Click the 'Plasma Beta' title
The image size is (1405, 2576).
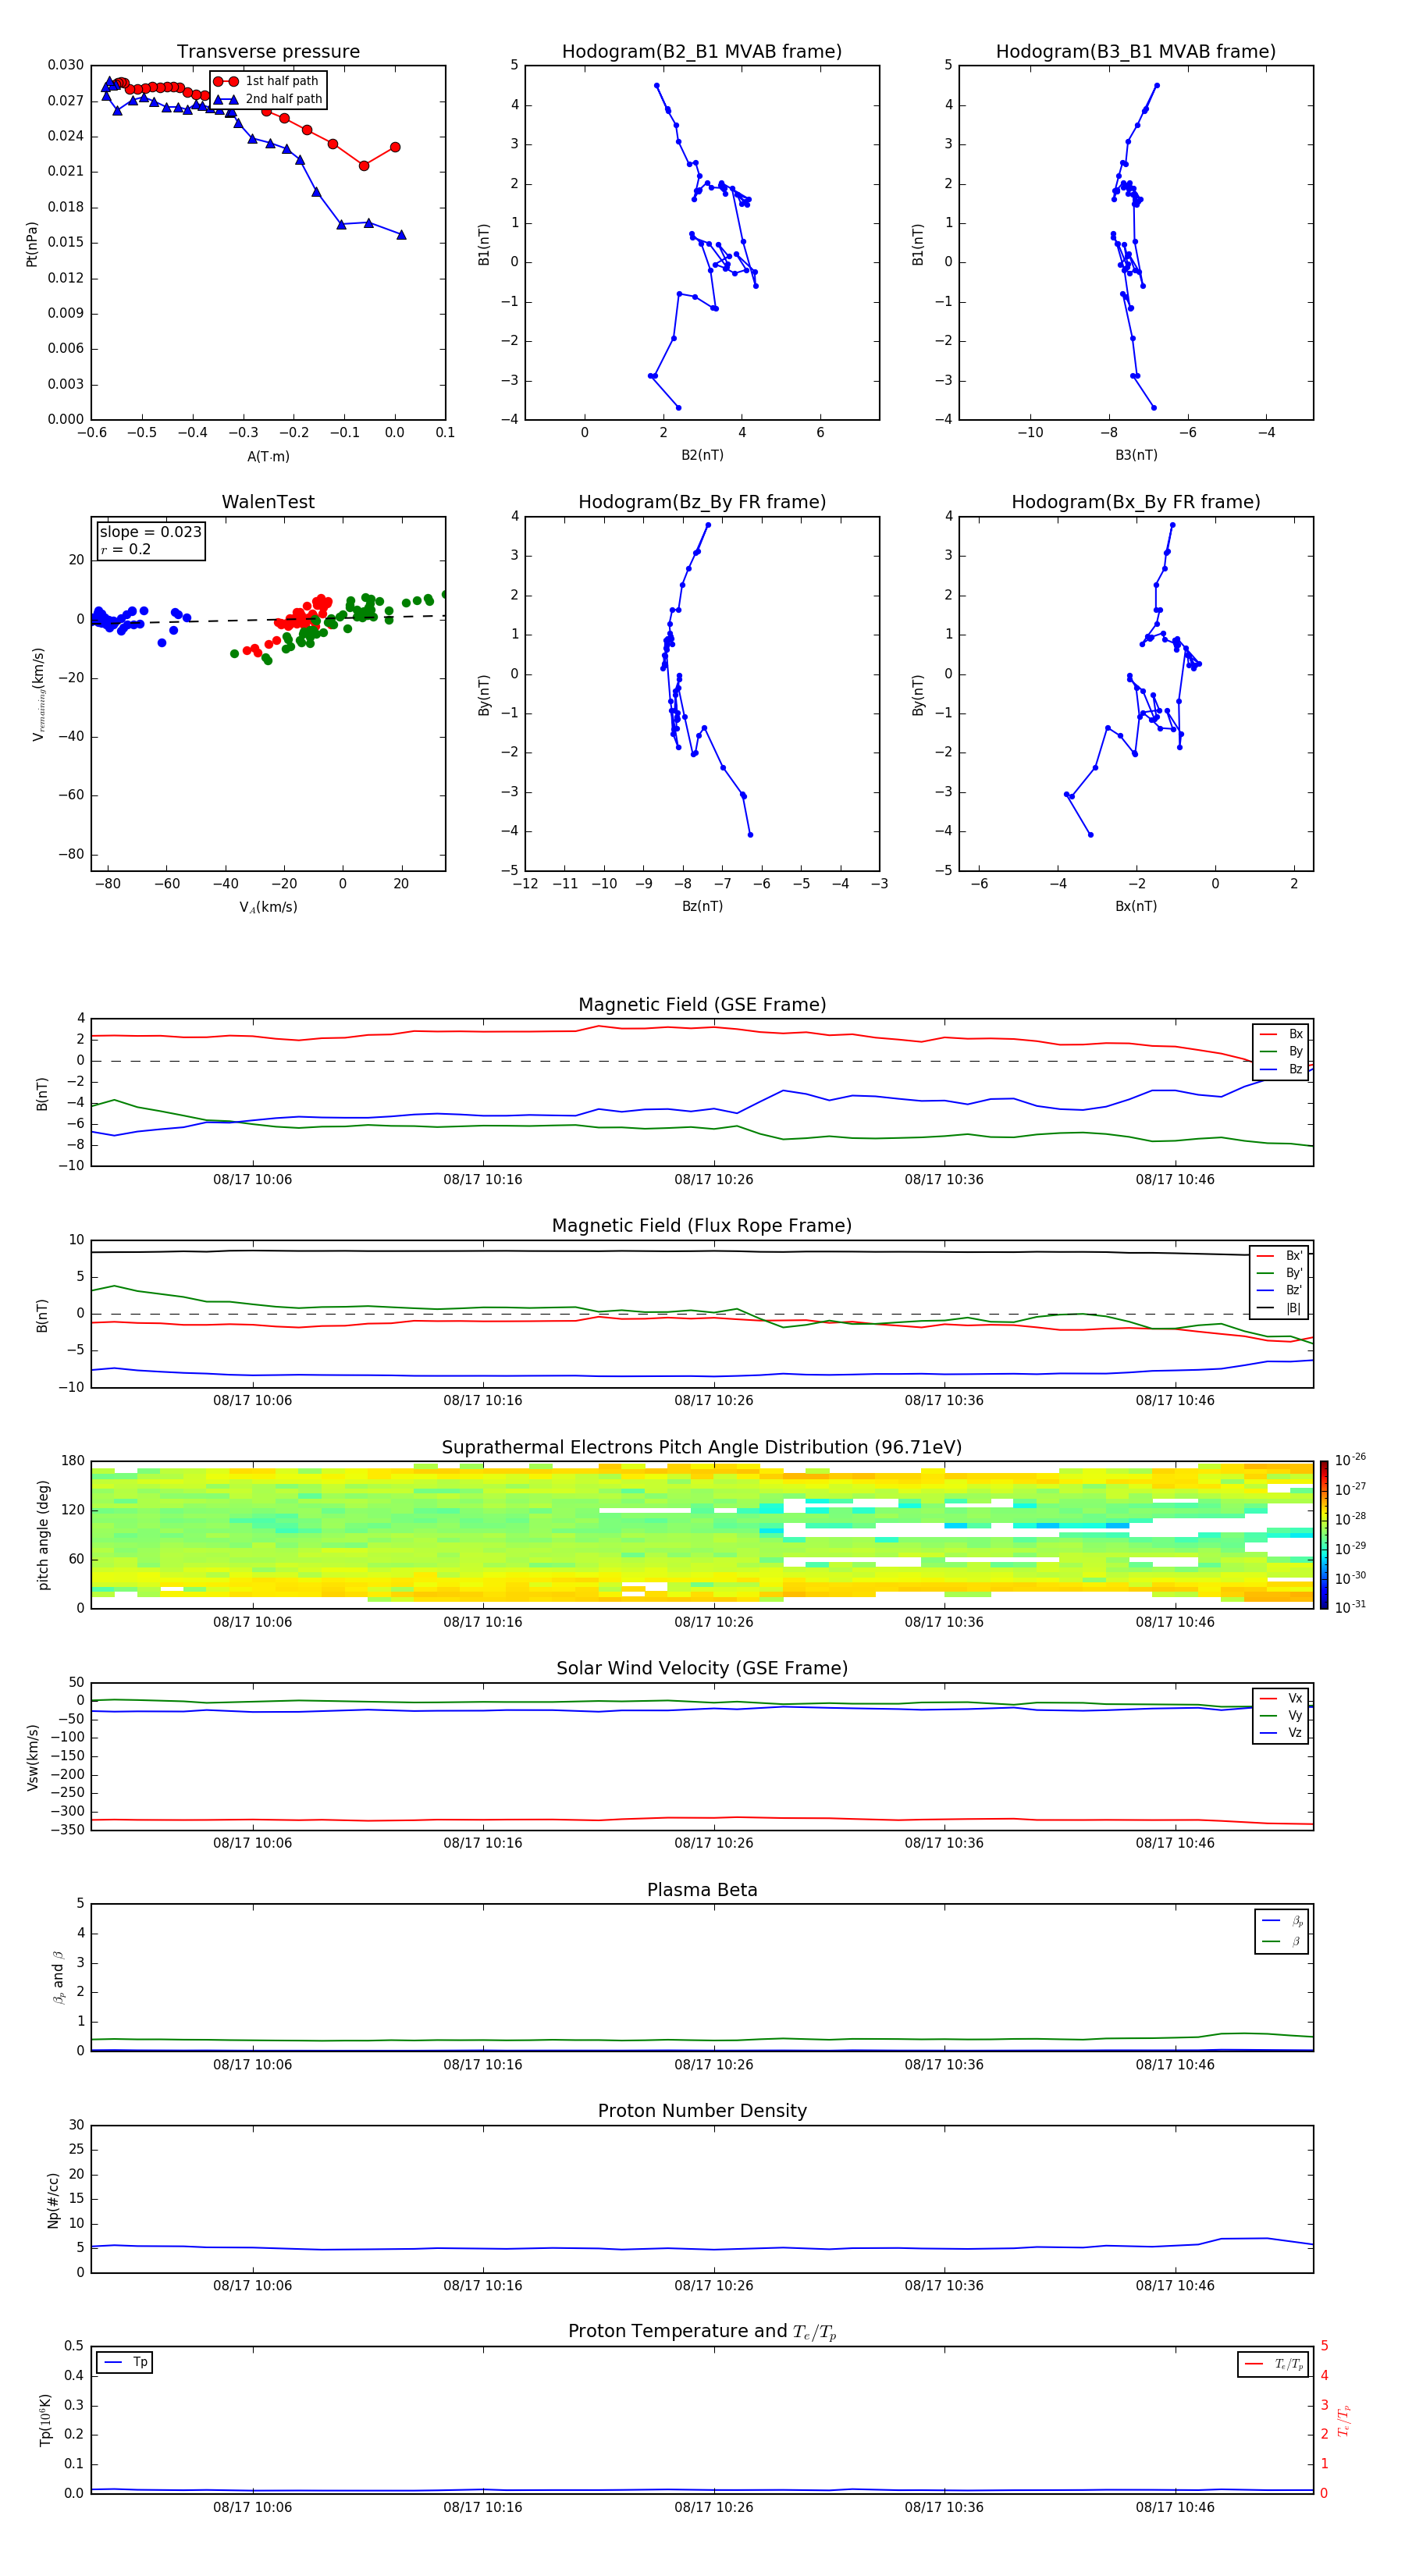pos(702,1890)
